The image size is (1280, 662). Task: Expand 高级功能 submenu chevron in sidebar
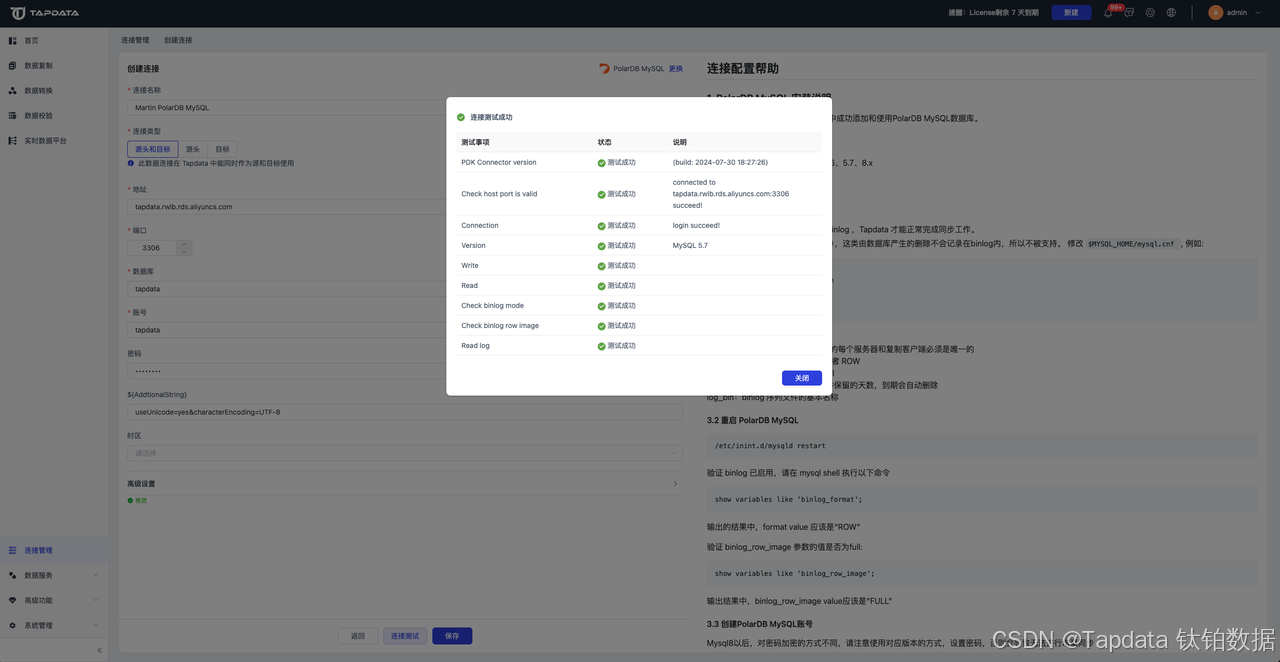[x=96, y=600]
